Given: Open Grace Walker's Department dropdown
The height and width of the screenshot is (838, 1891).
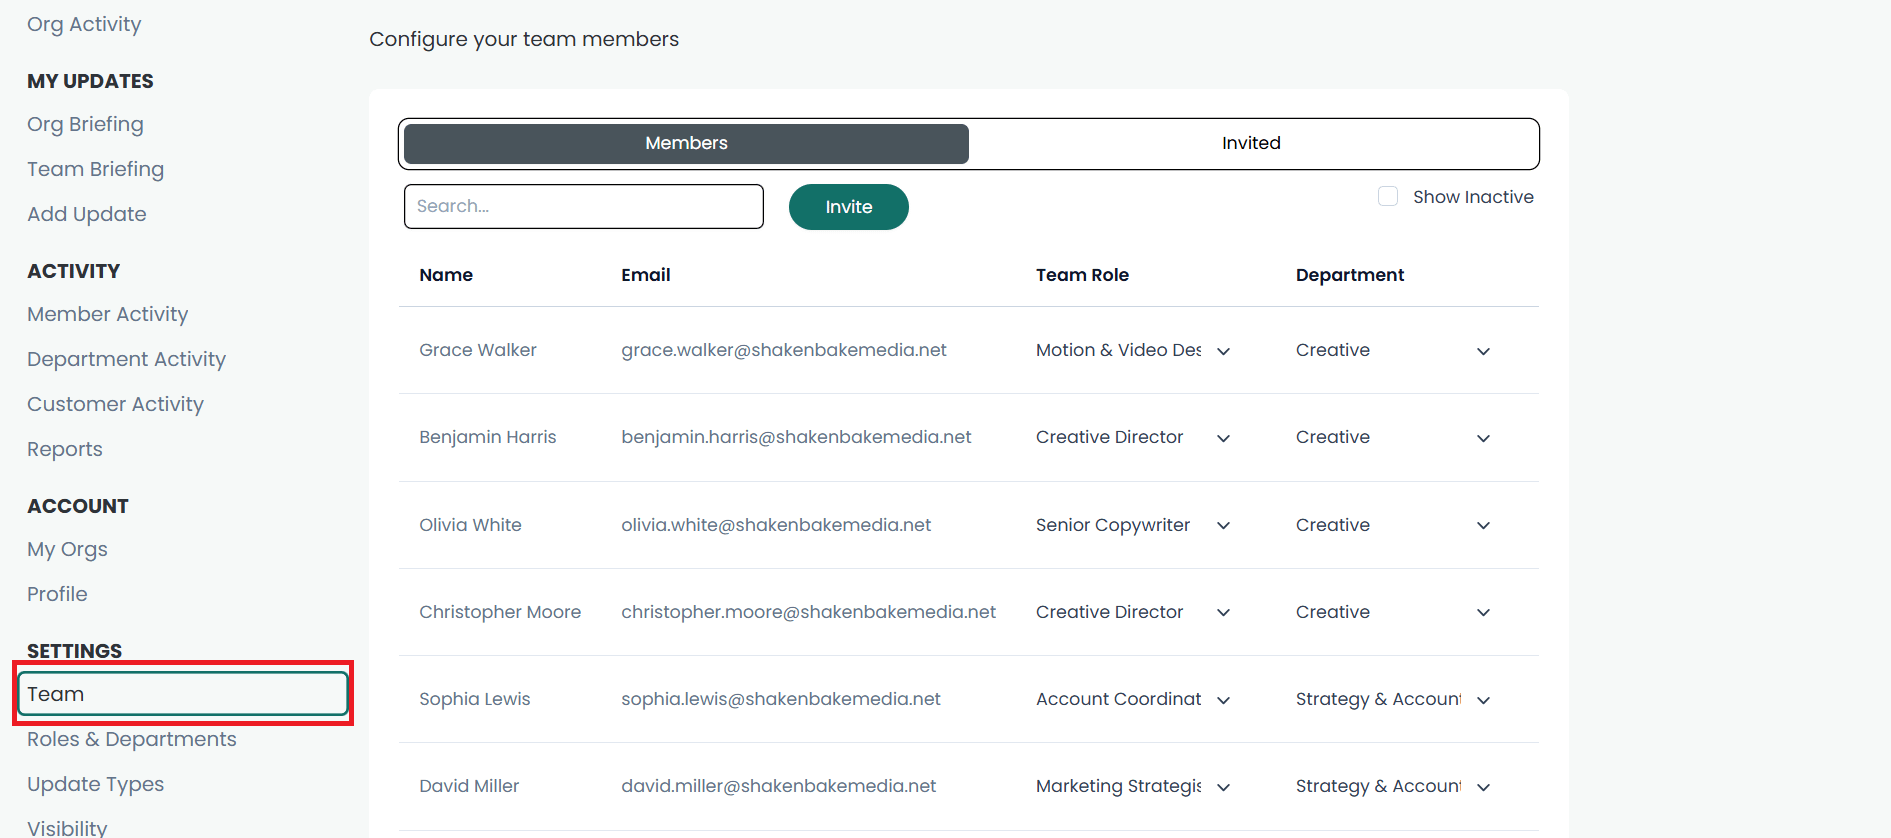Looking at the screenshot, I should click(x=1394, y=350).
